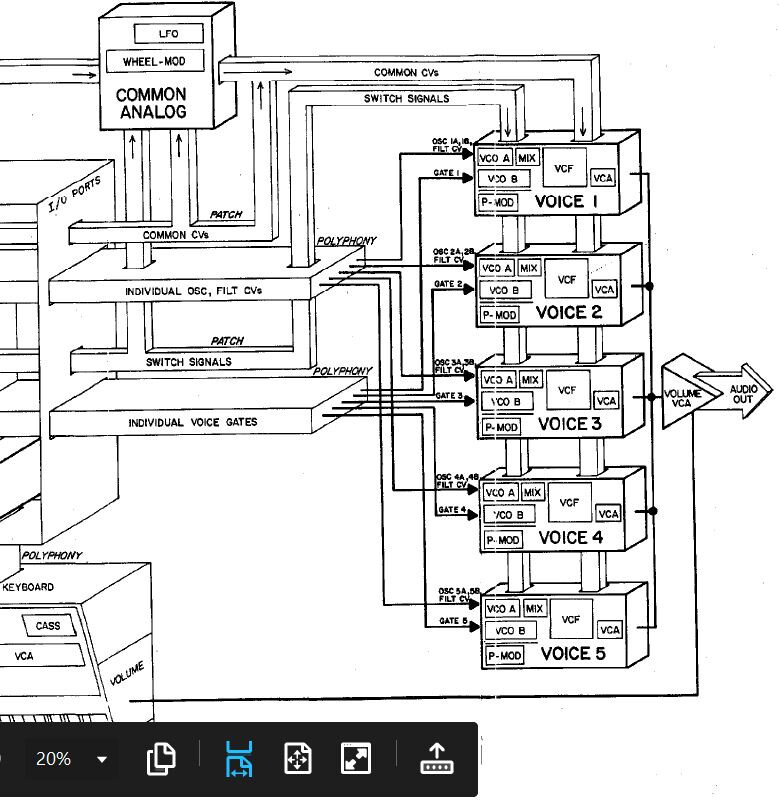779x806 pixels.
Task: Click the COMMON CVs label on top bus
Action: (406, 72)
